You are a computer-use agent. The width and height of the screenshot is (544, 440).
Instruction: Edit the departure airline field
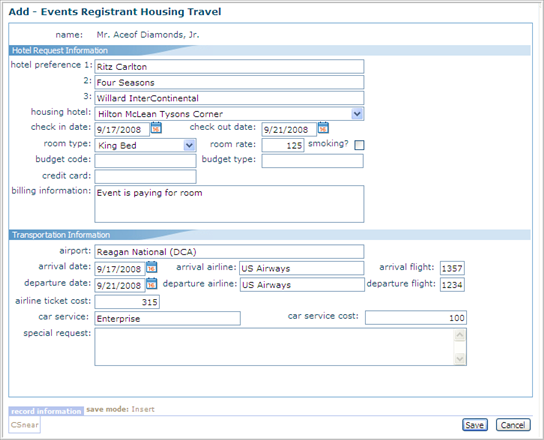click(x=302, y=285)
